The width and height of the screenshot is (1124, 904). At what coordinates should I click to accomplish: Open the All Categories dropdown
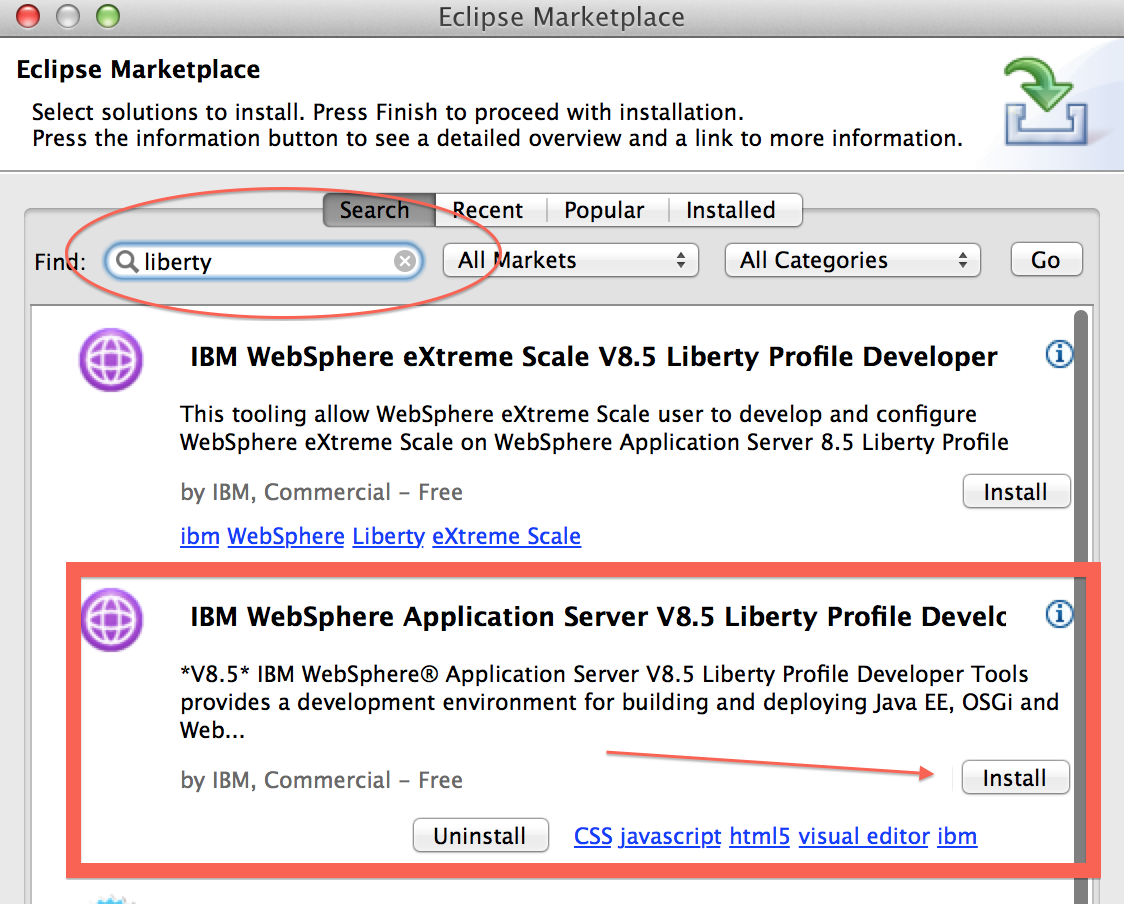click(x=852, y=260)
